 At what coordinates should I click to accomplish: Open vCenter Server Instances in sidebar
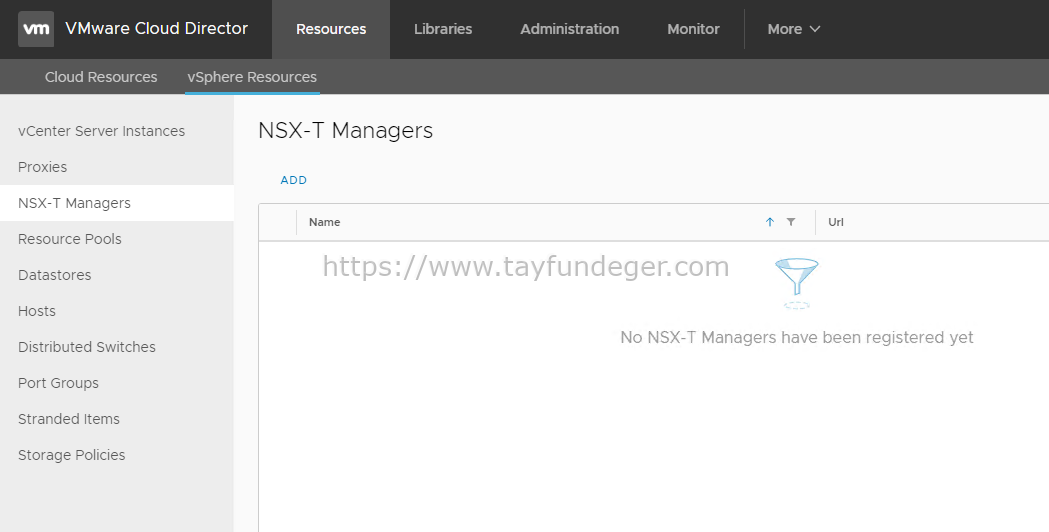[102, 131]
